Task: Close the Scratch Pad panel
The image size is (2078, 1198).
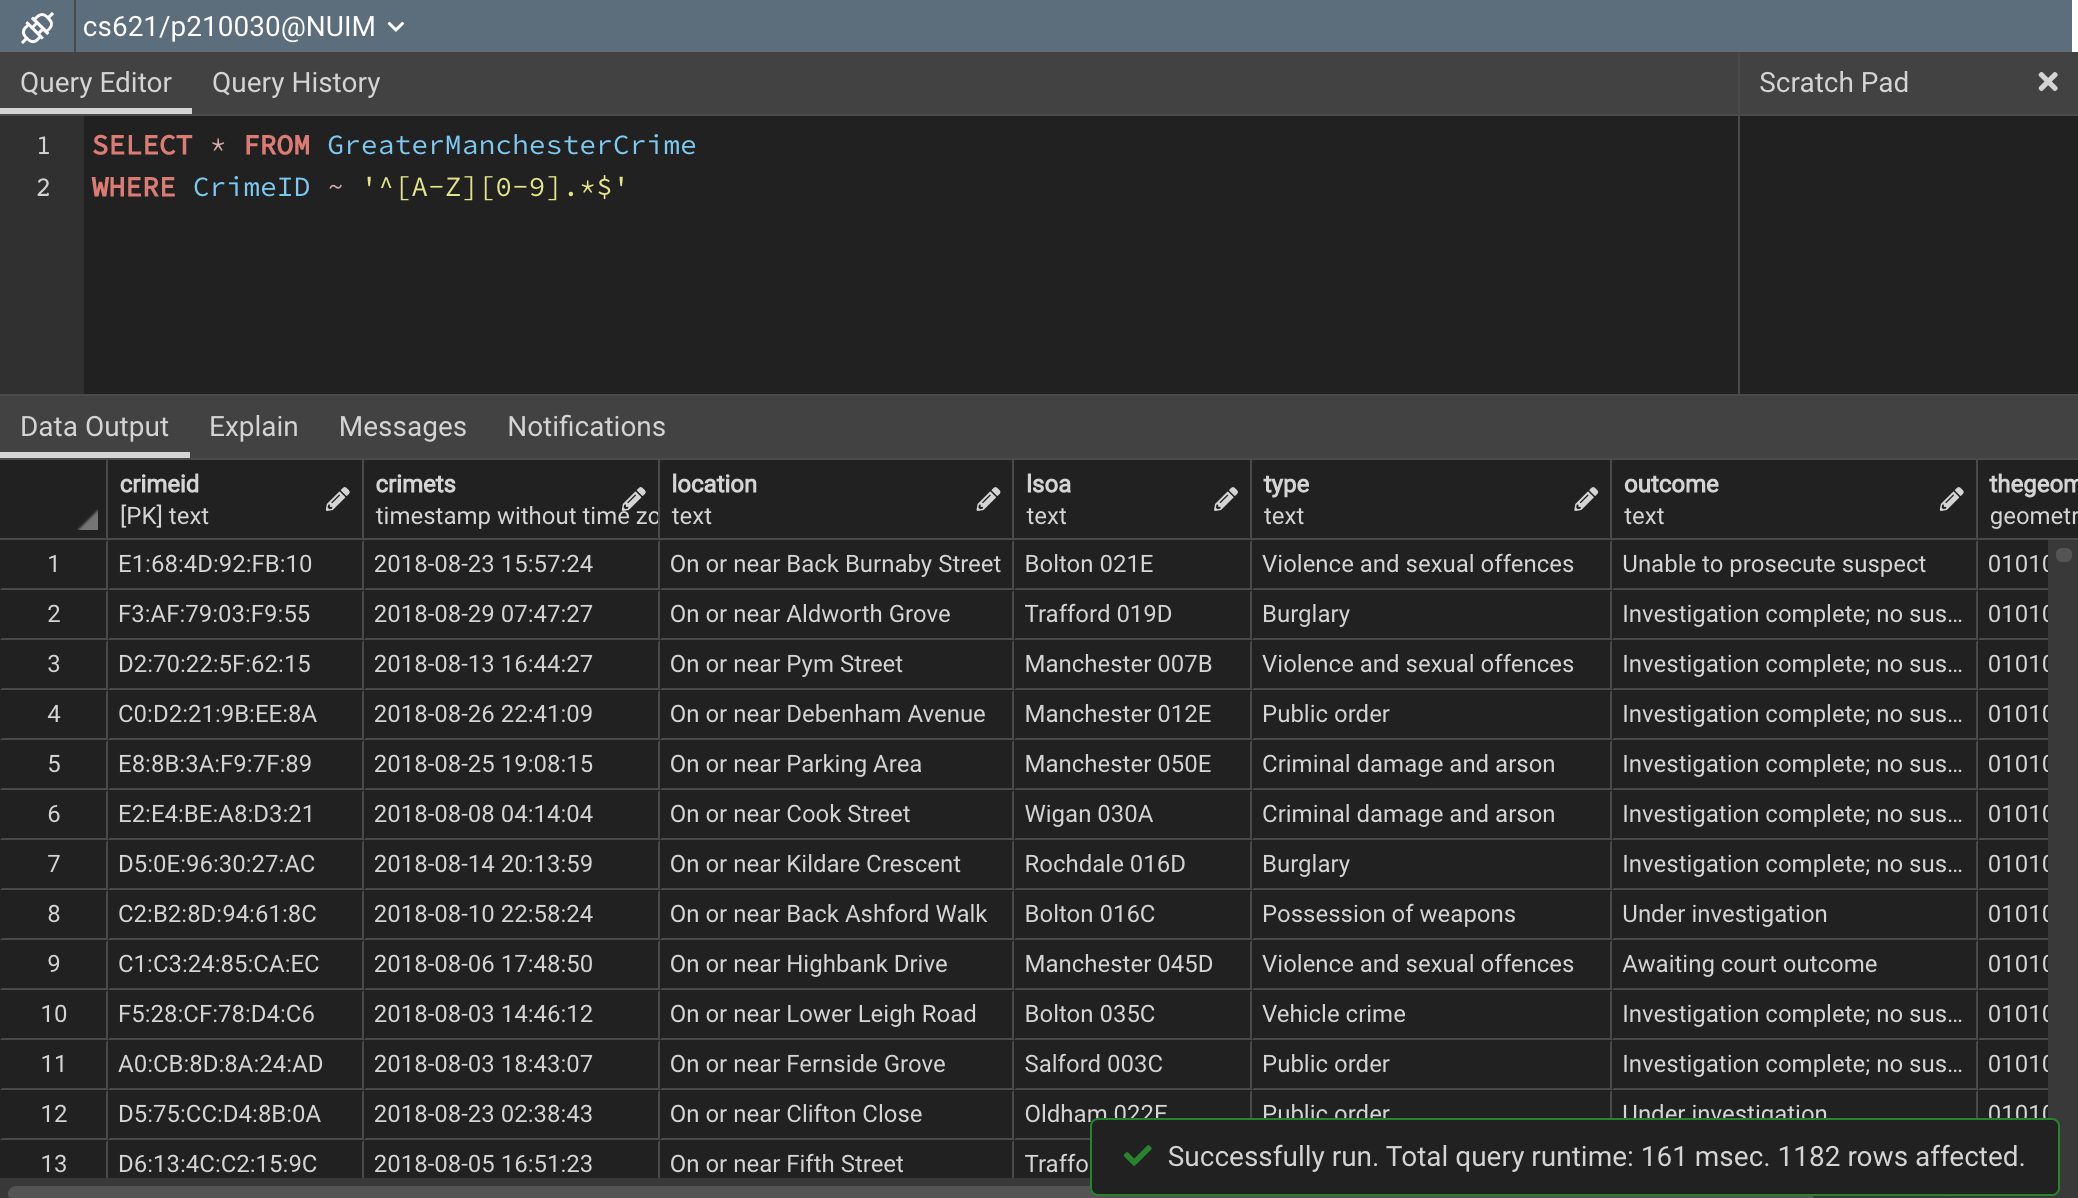Action: (2047, 82)
